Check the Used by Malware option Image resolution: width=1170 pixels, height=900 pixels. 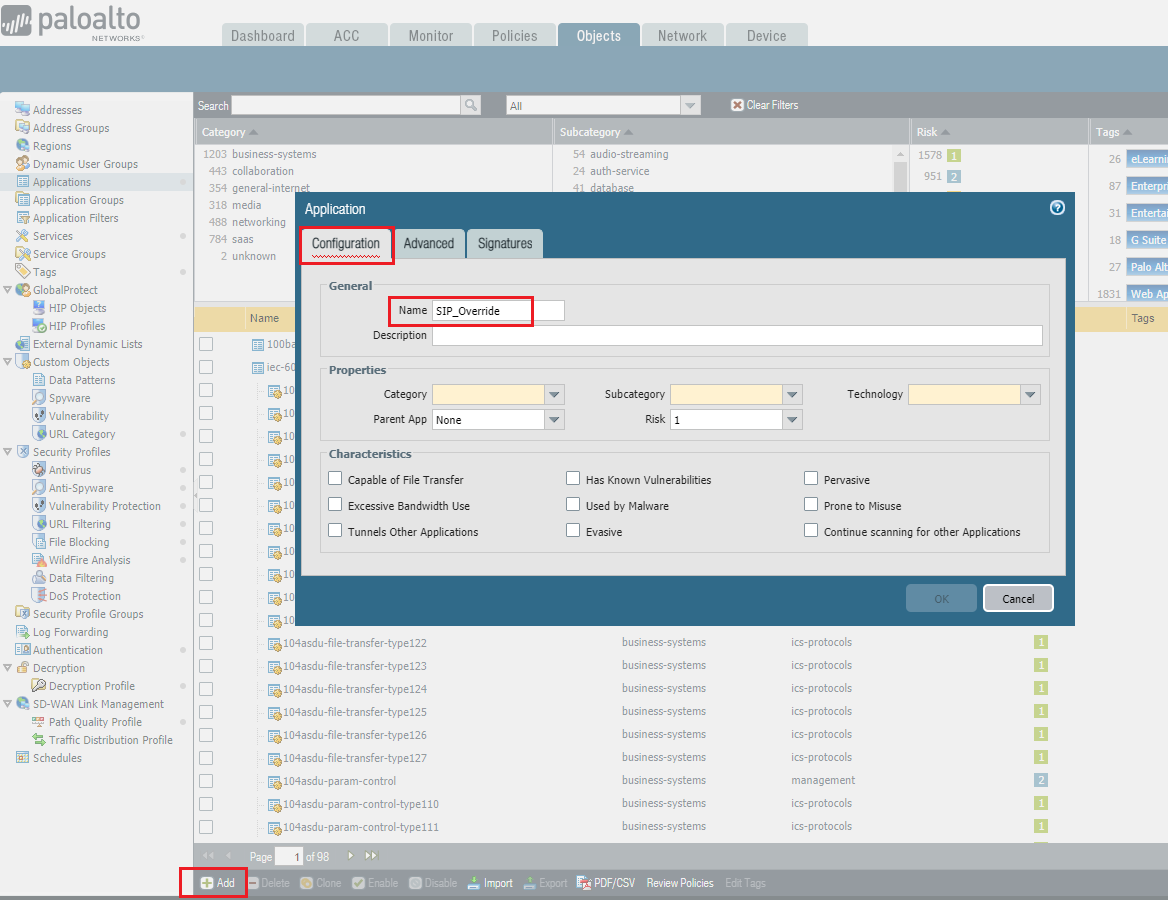coord(573,505)
